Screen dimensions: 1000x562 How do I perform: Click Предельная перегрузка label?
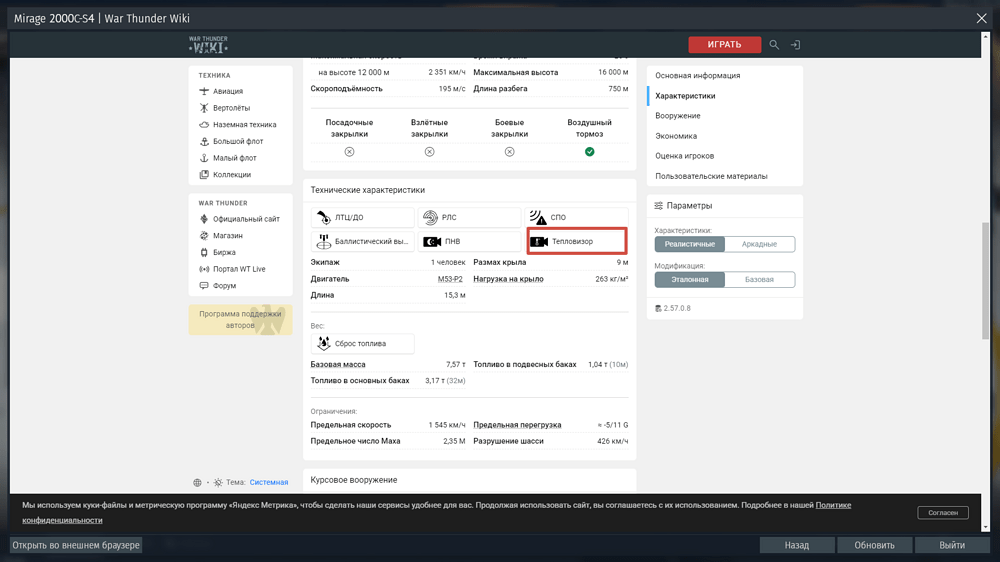(517, 425)
